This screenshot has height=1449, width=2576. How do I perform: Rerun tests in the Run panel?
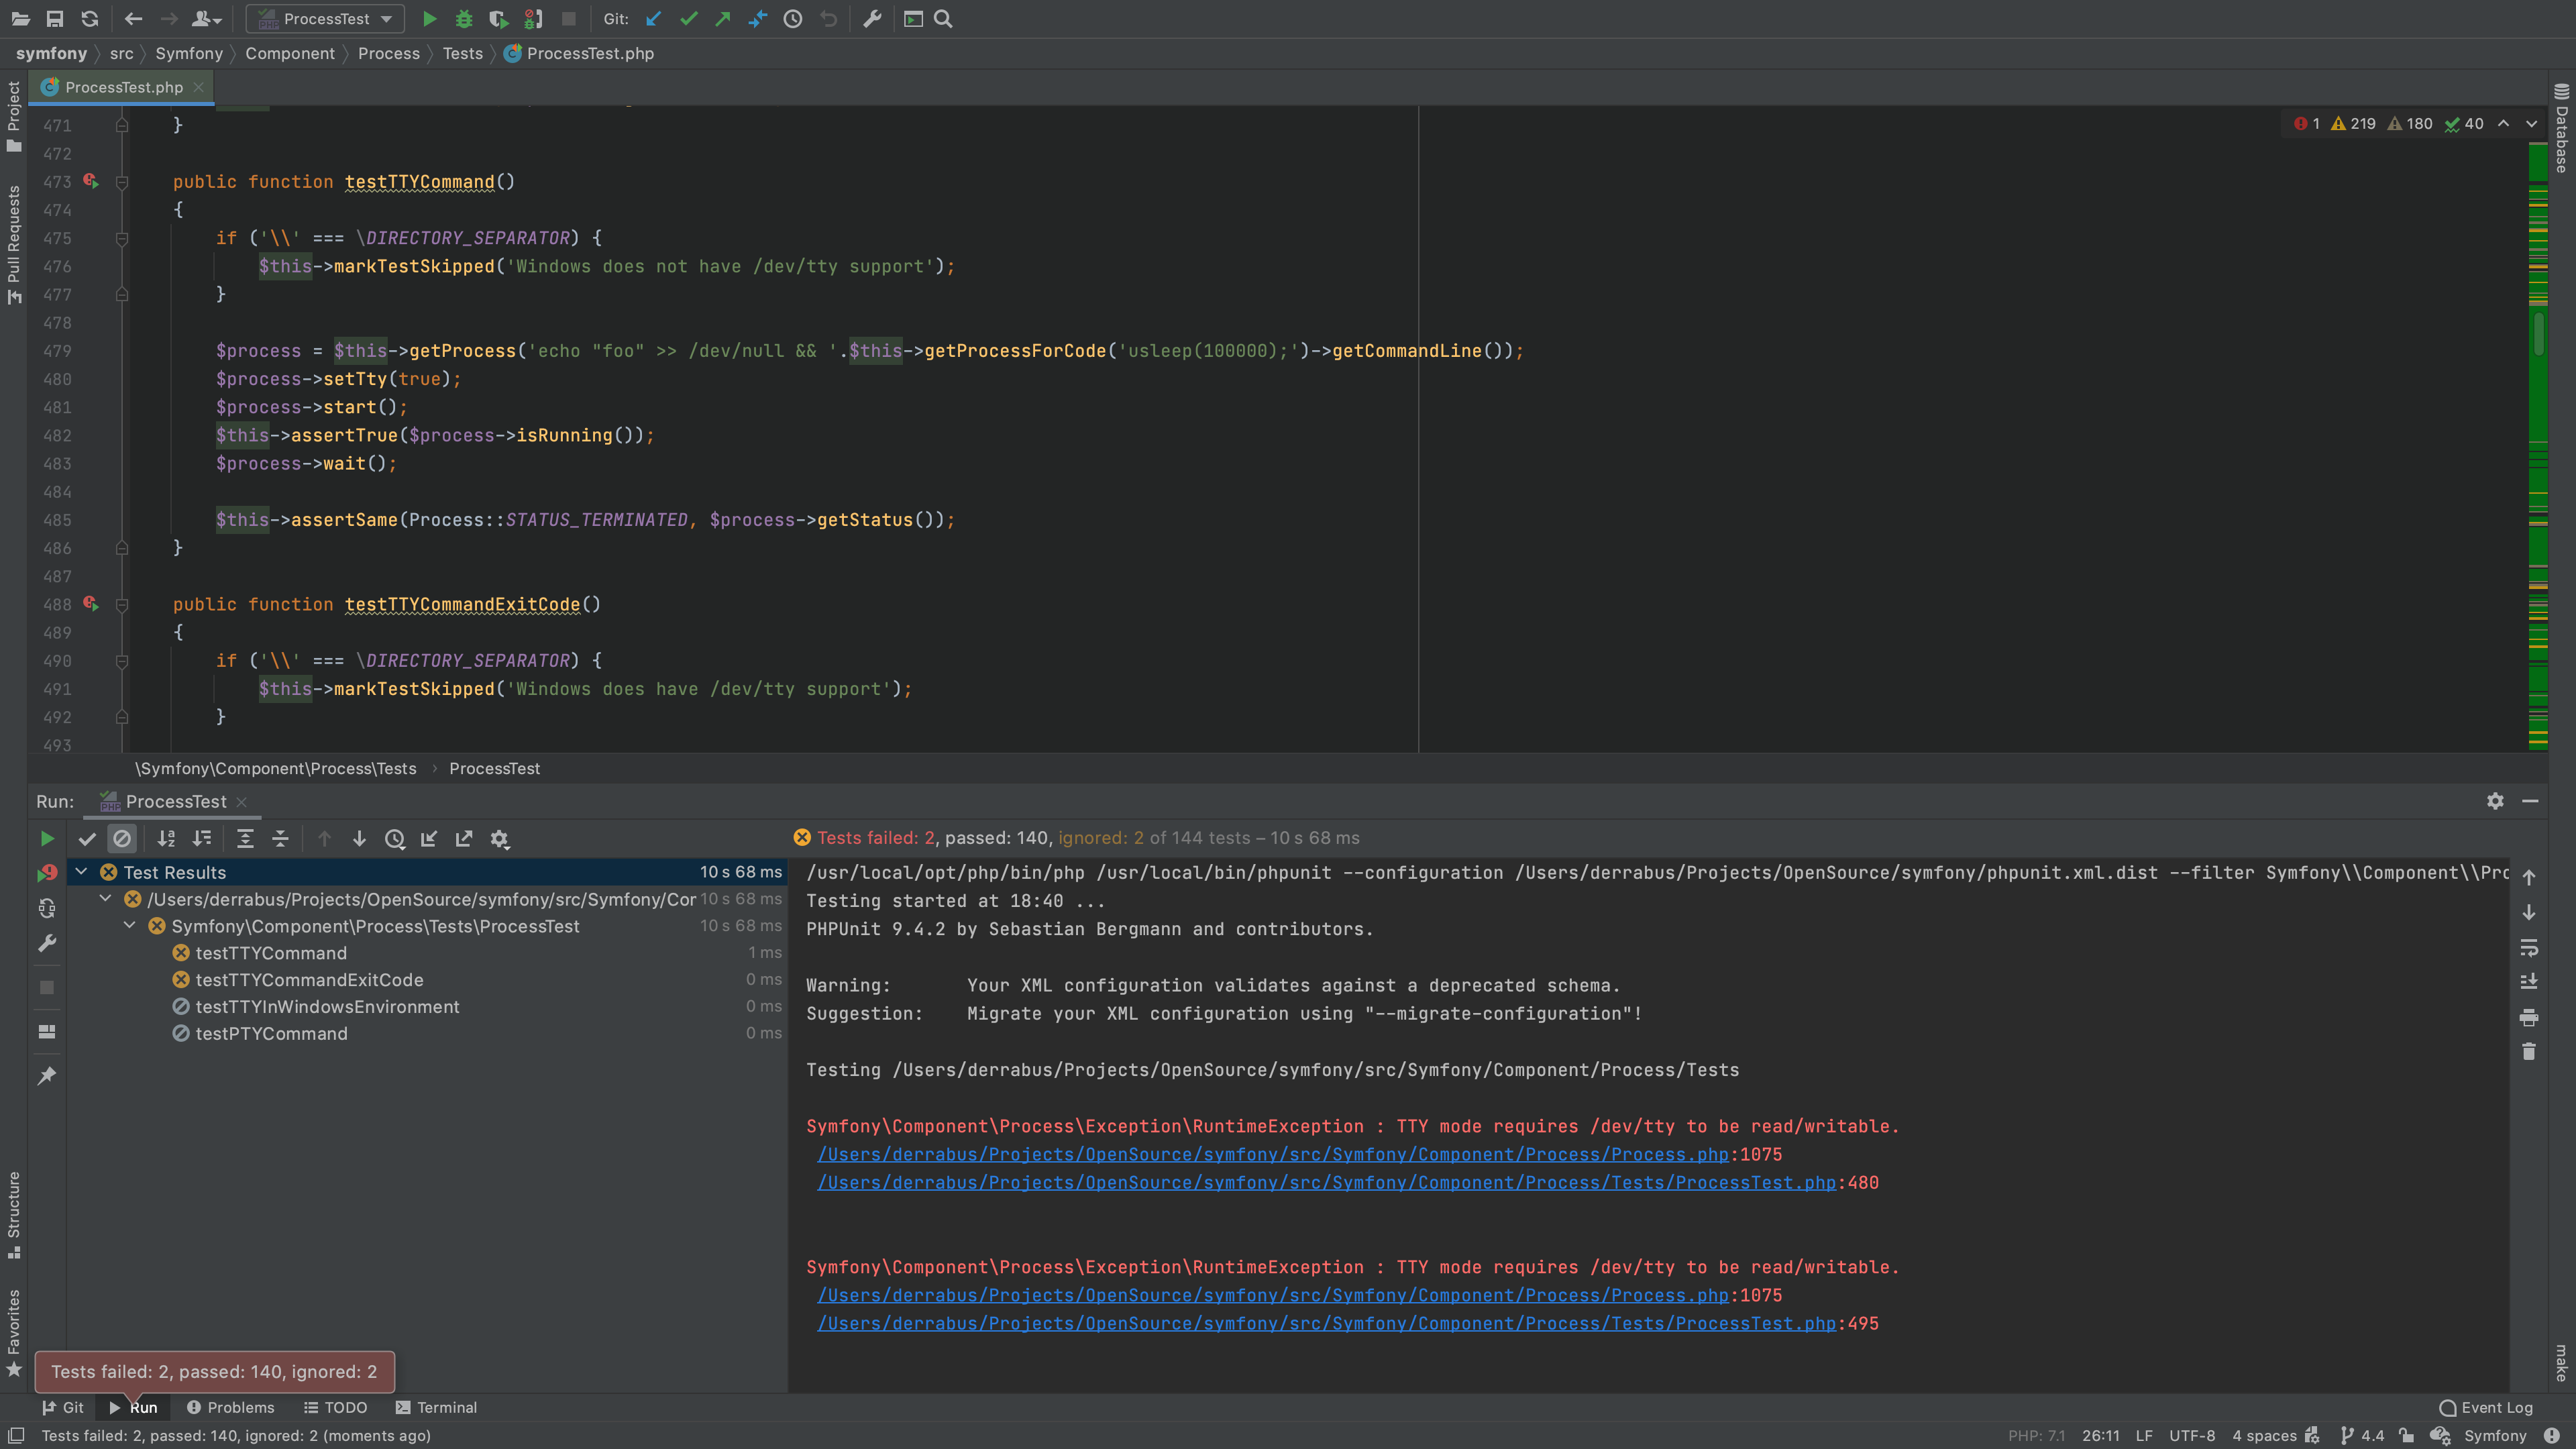(x=47, y=839)
